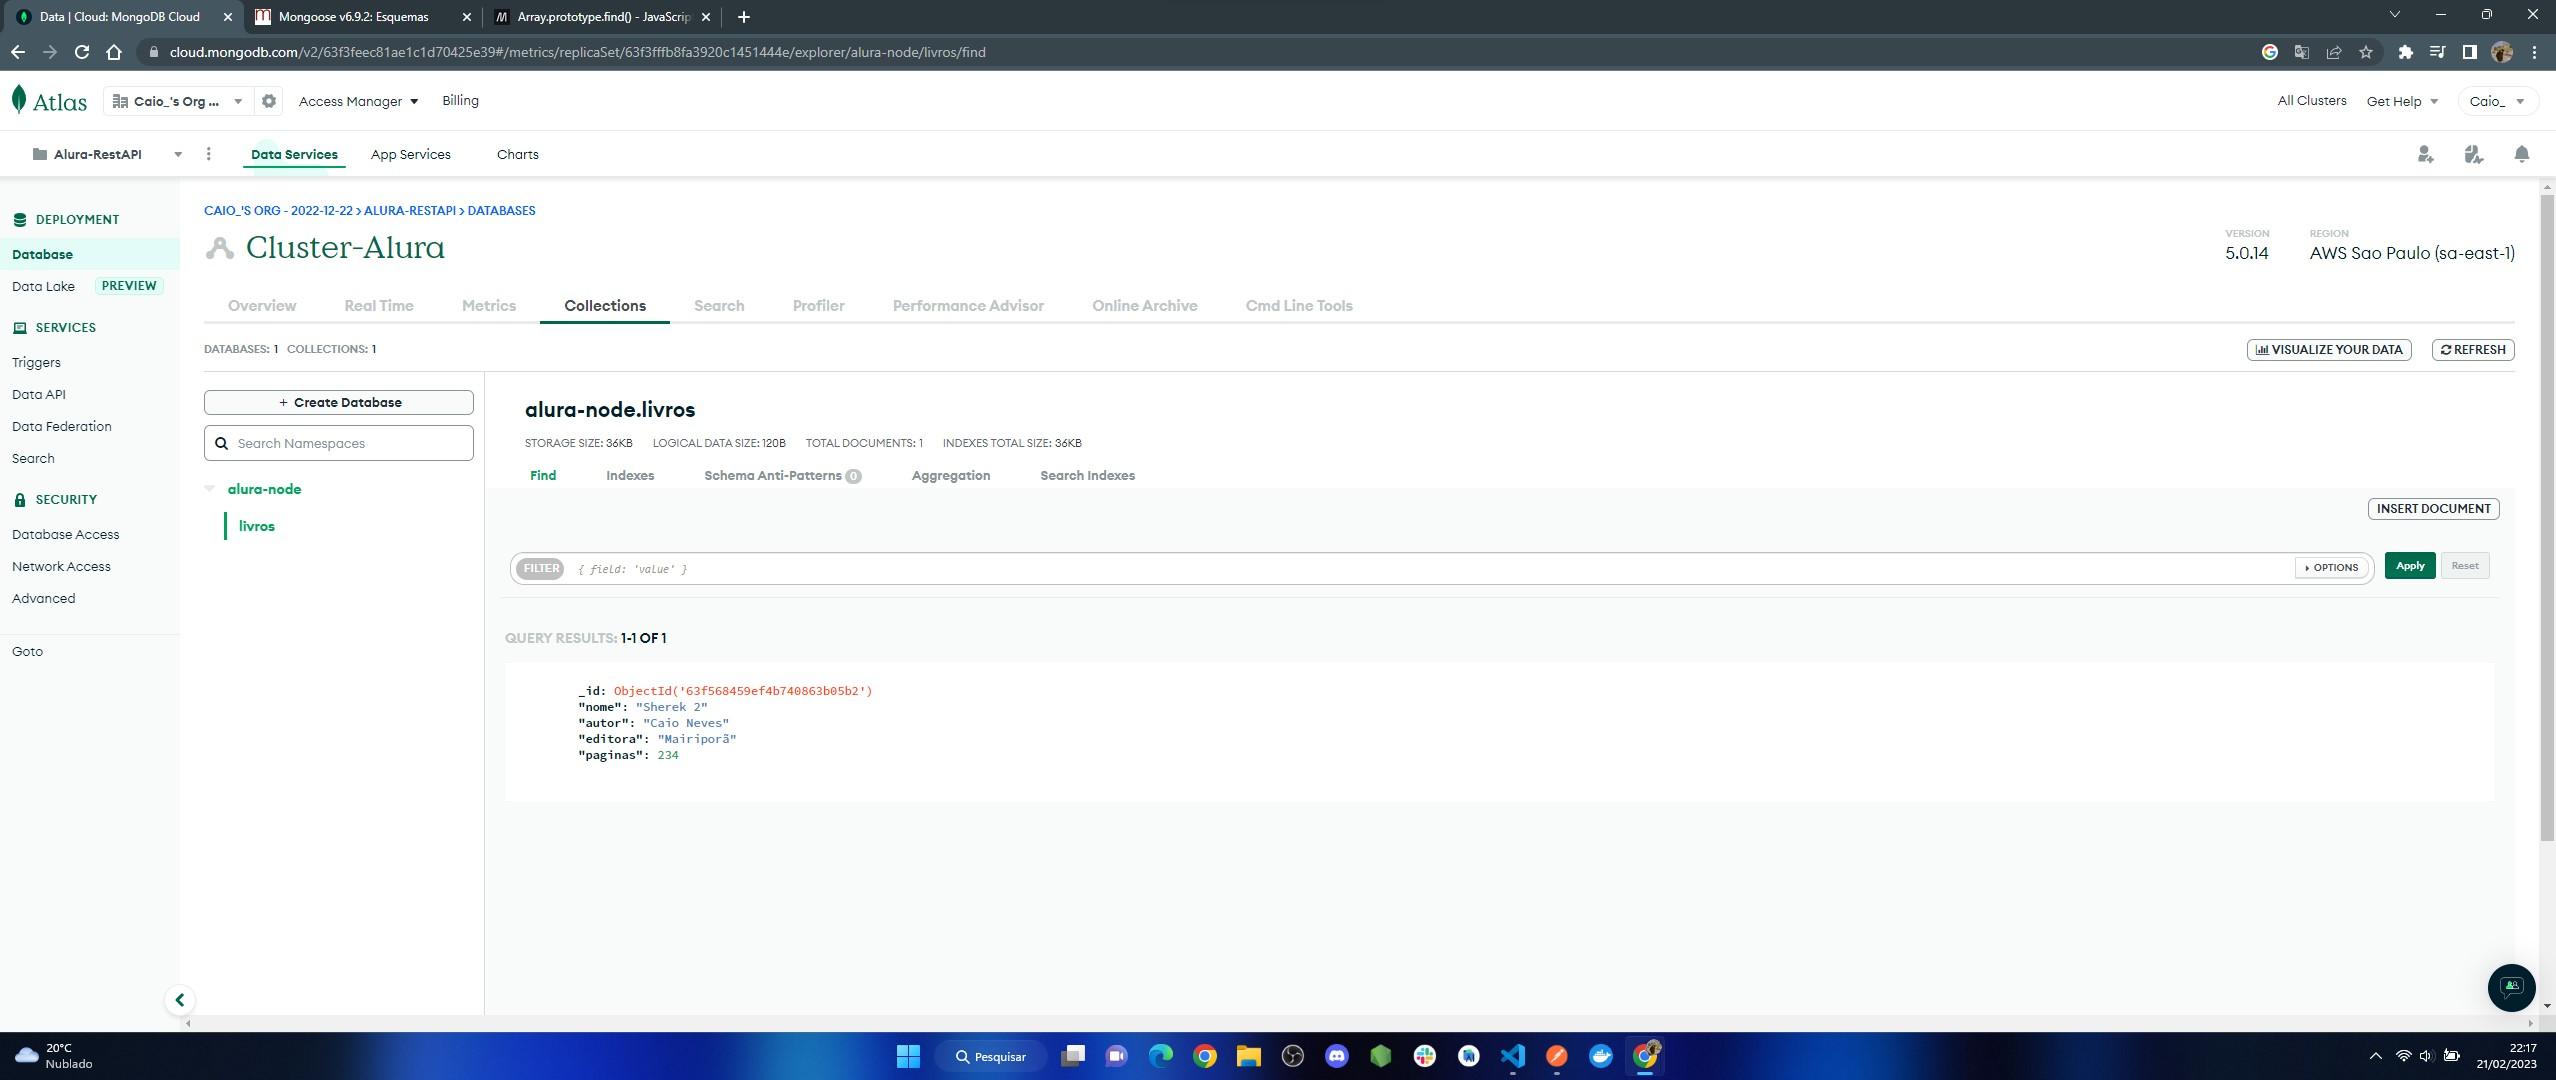
Task: Collapse alura-node database tree arrow
Action: point(210,489)
